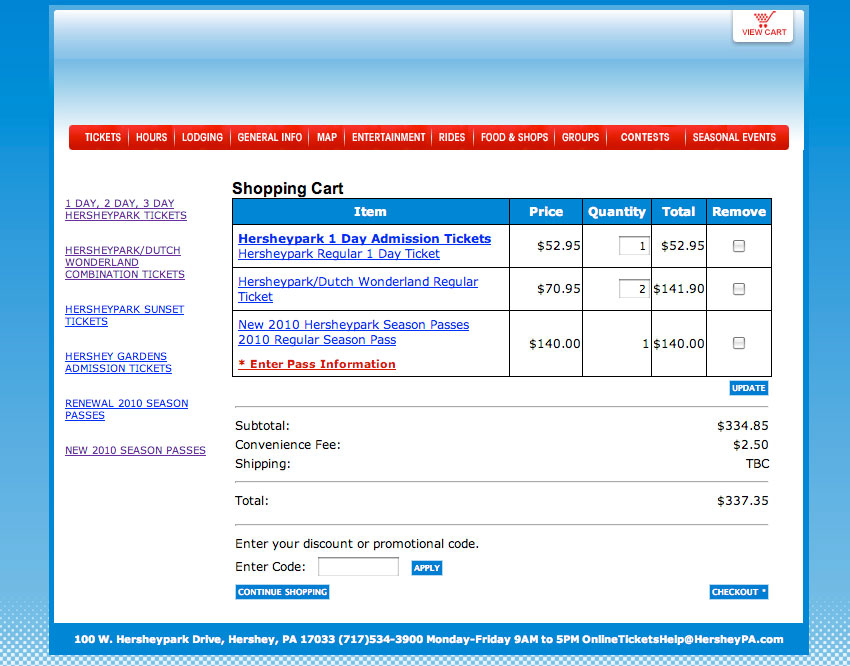Check Remove box for Dutch Wonderland ticket
The height and width of the screenshot is (666, 850).
click(738, 289)
